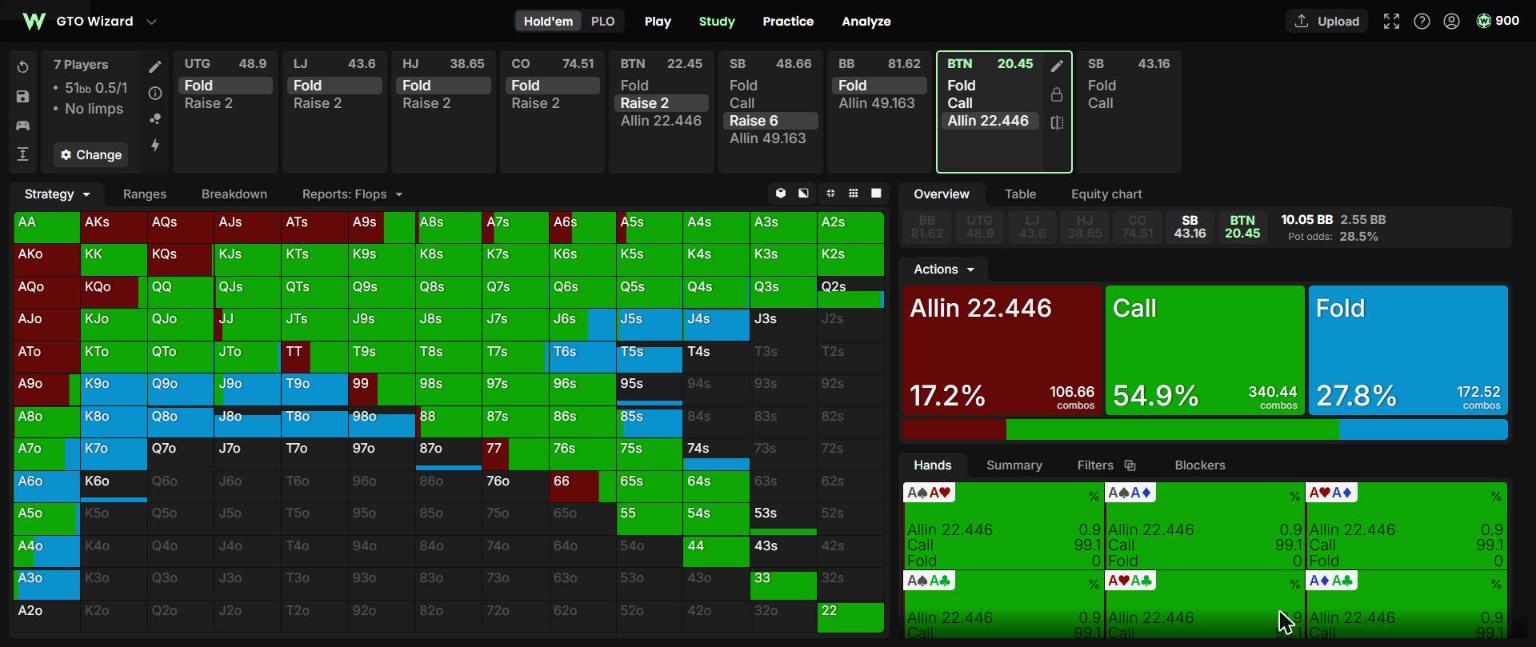The height and width of the screenshot is (647, 1536).
Task: Click the lightning bolt icon
Action: [155, 145]
